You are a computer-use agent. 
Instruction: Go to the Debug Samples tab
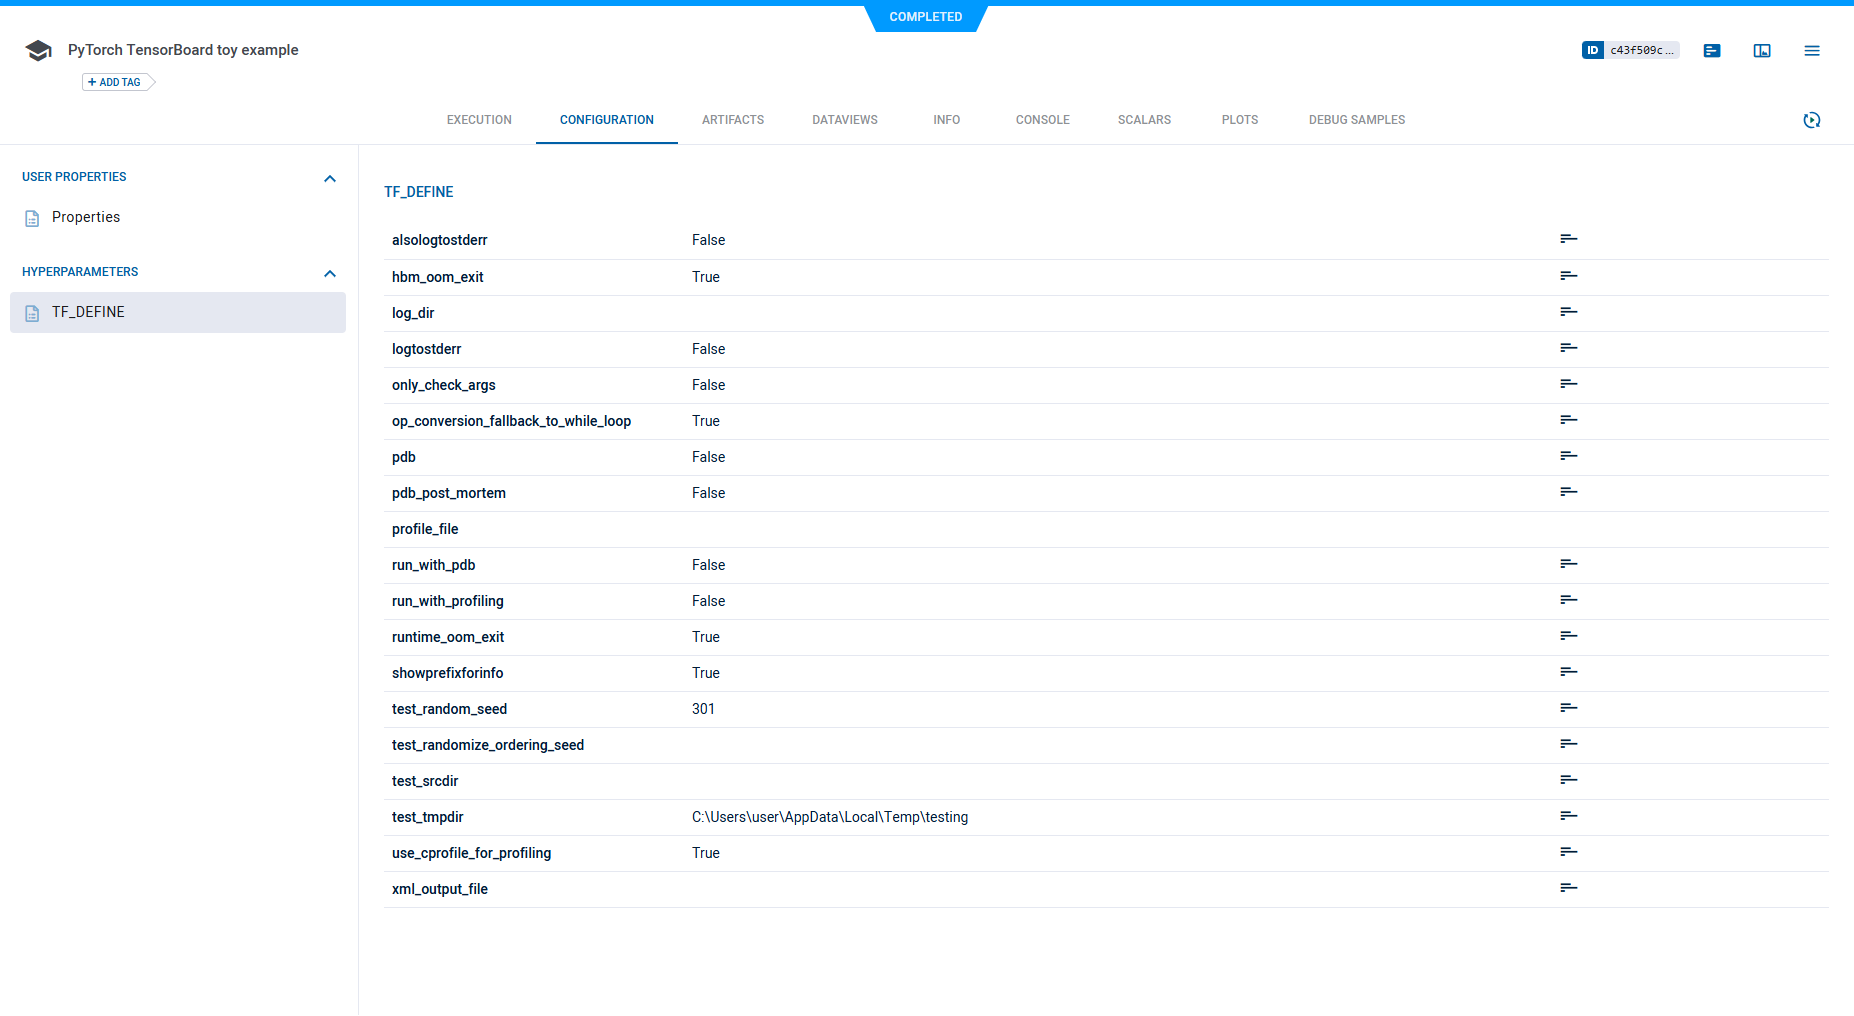pos(1356,120)
